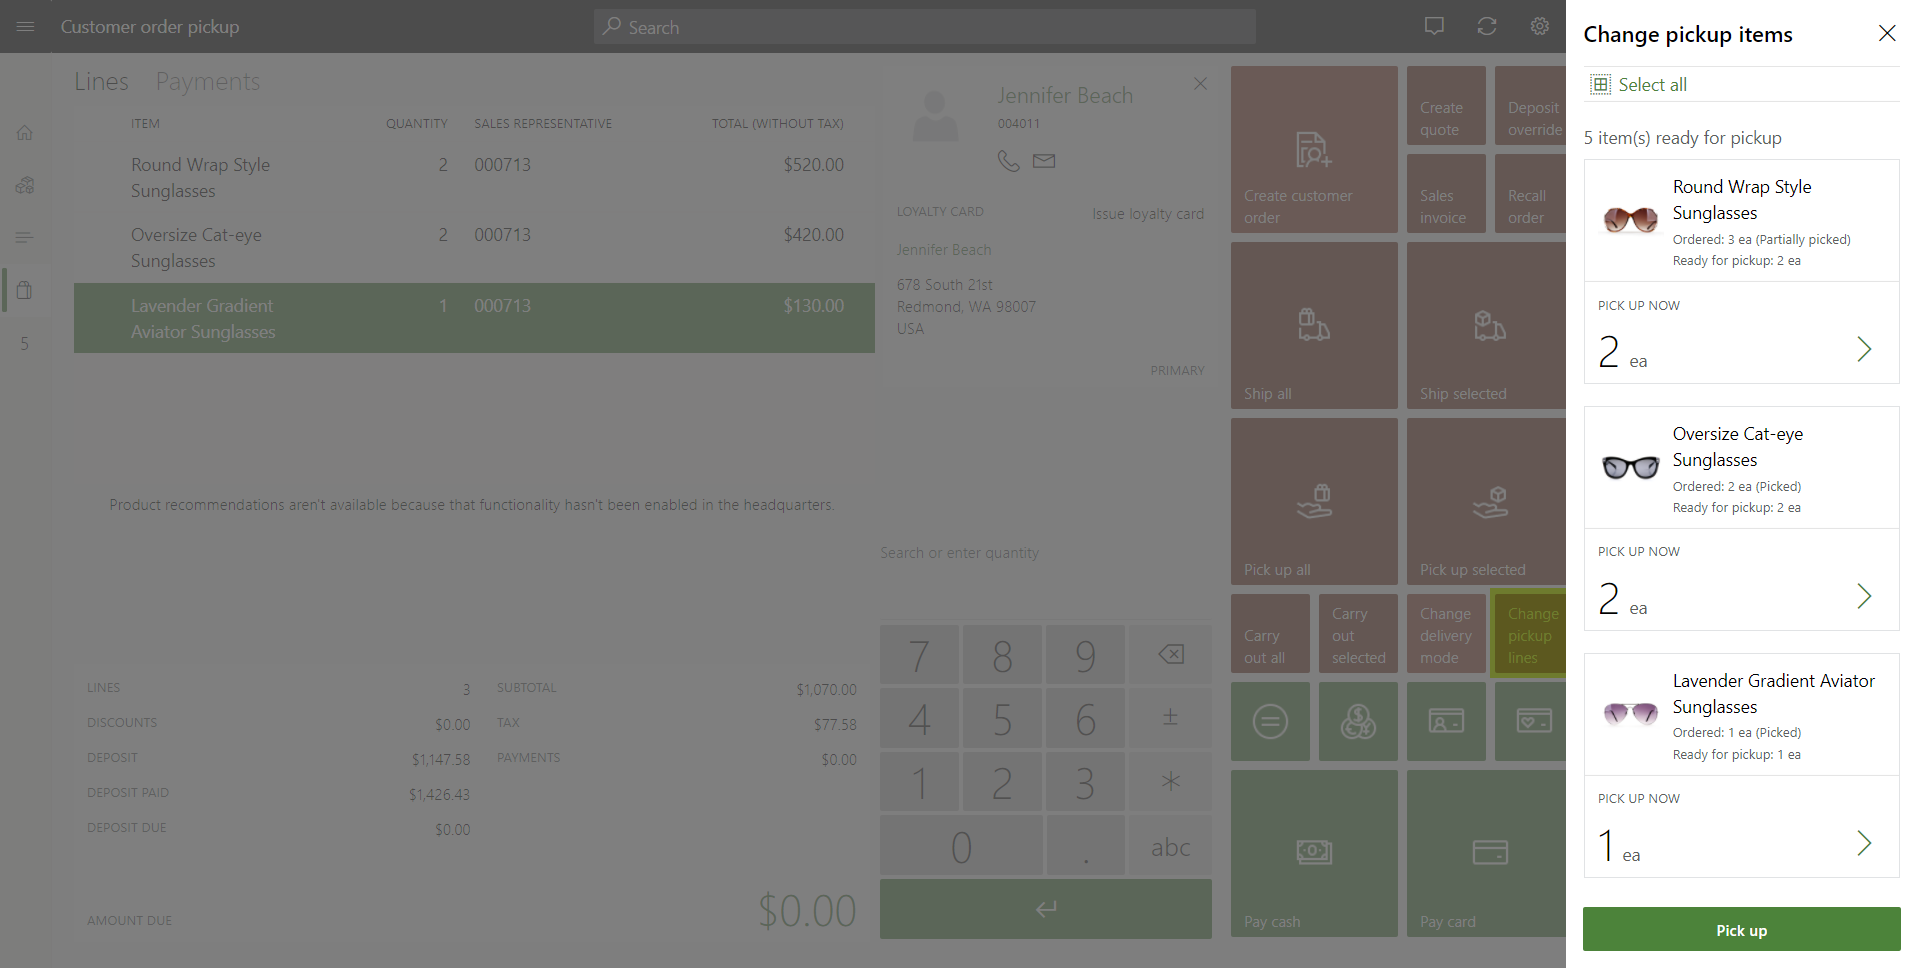
Task: Click the Pick up button
Action: click(1741, 929)
